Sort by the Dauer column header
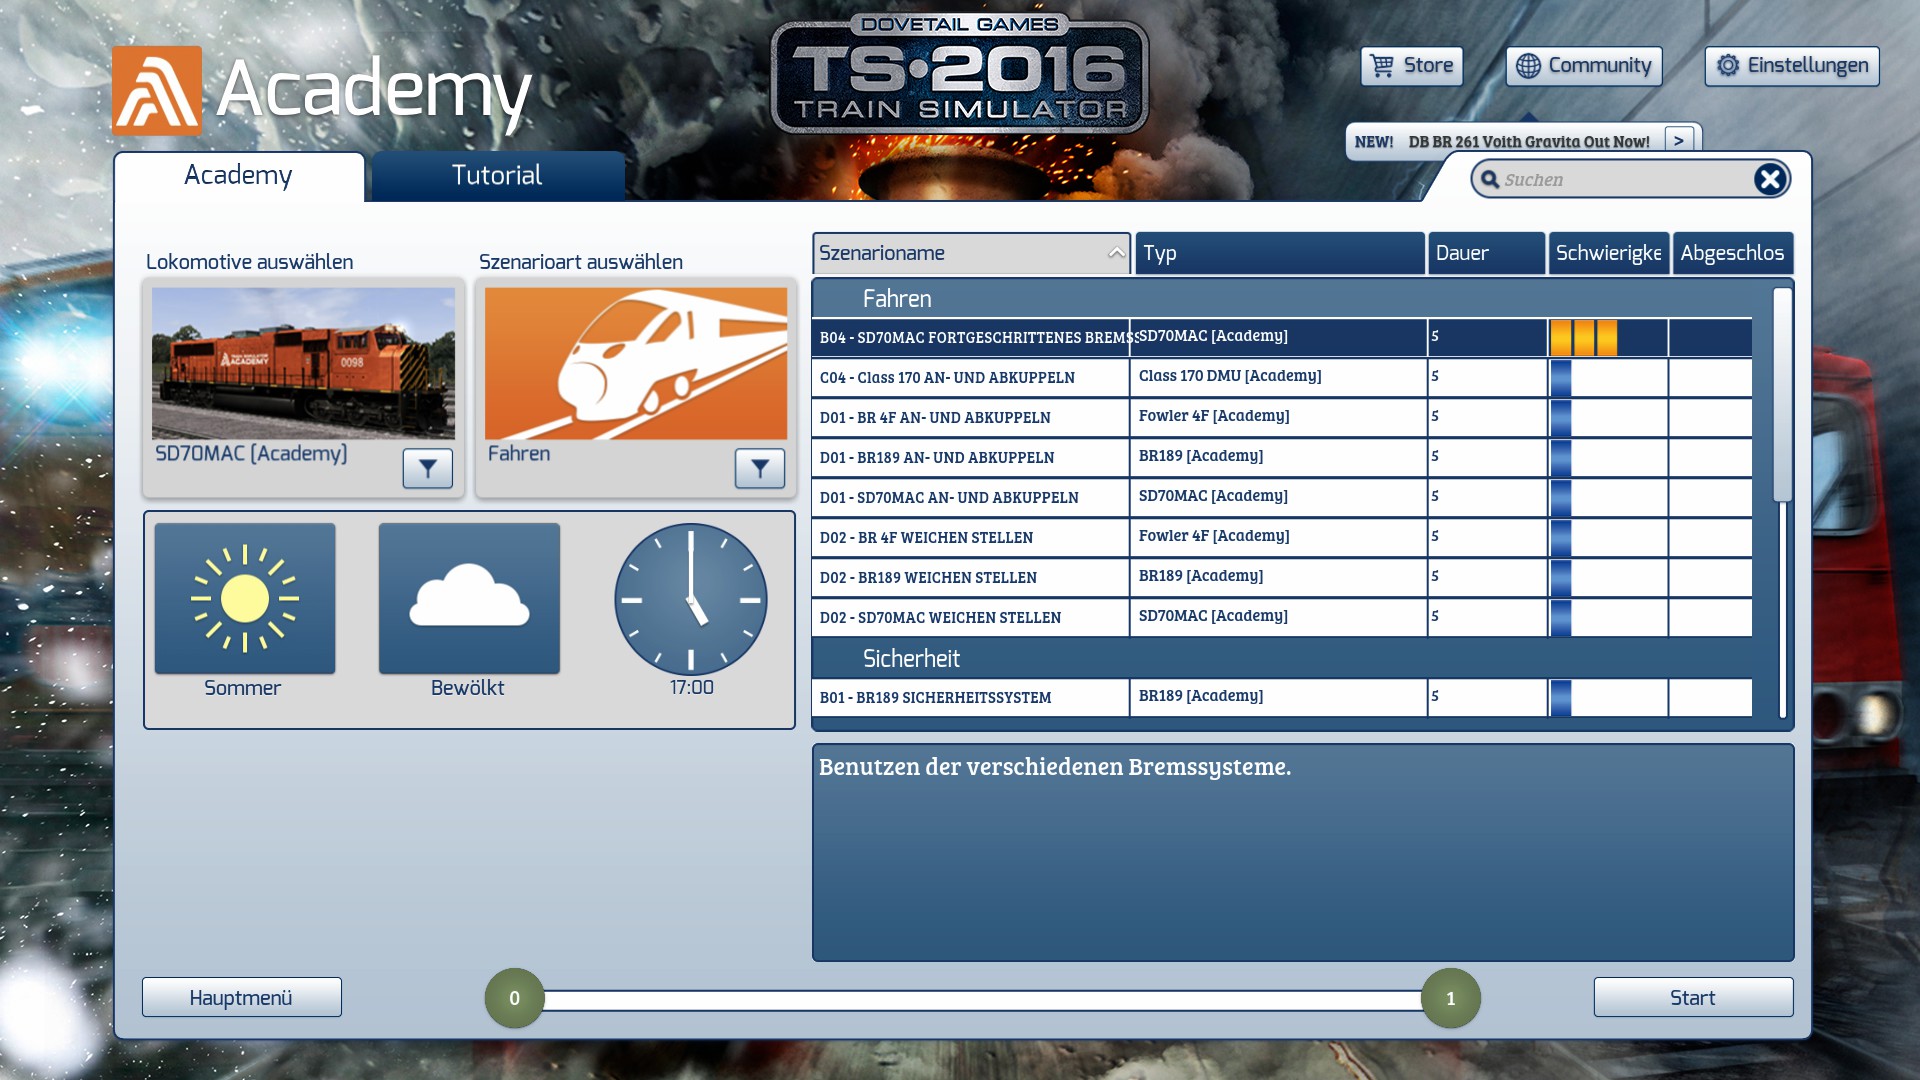Screen dimensions: 1920x1080 (1487, 253)
